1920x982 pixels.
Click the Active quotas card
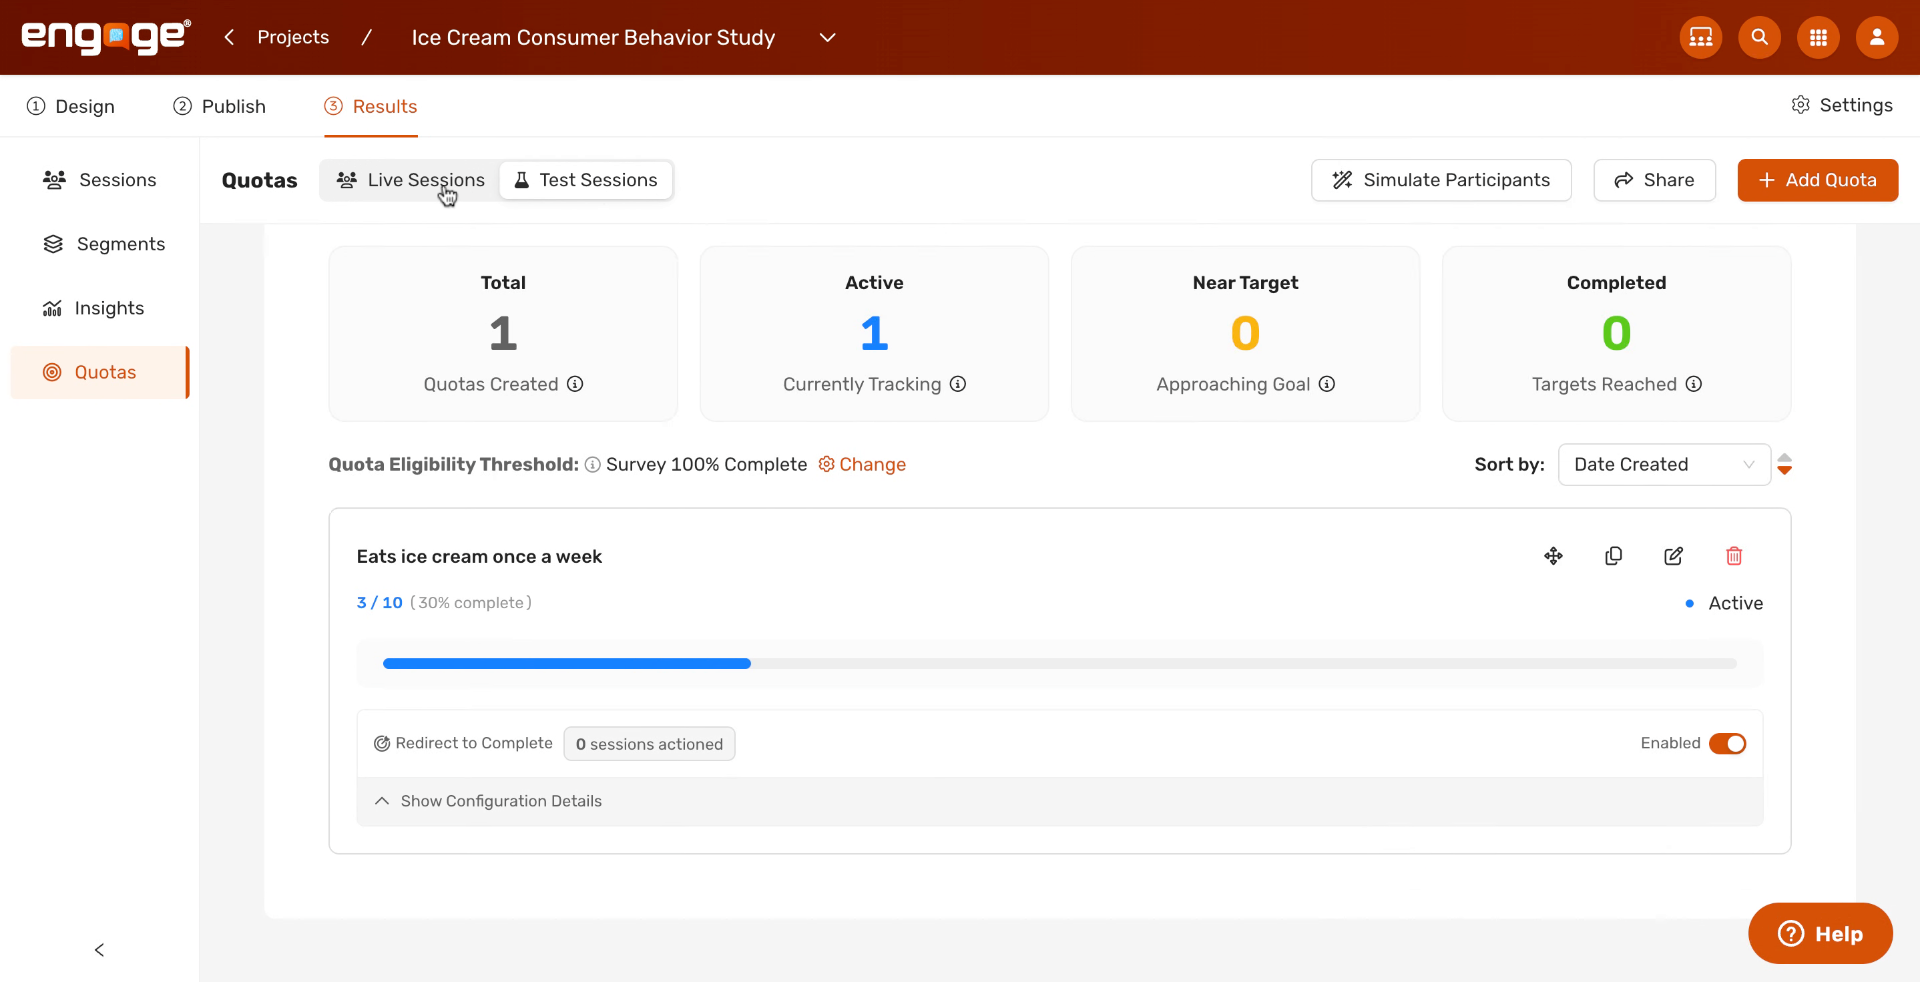874,334
